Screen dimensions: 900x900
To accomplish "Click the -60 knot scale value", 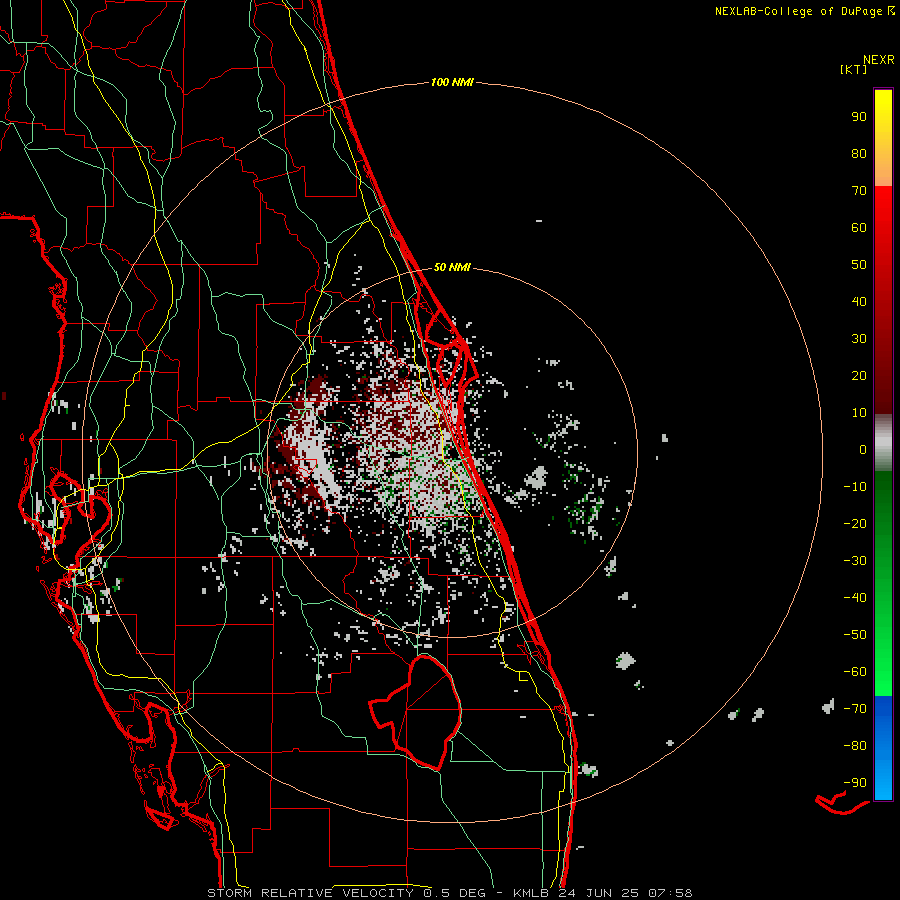I will 855,672.
